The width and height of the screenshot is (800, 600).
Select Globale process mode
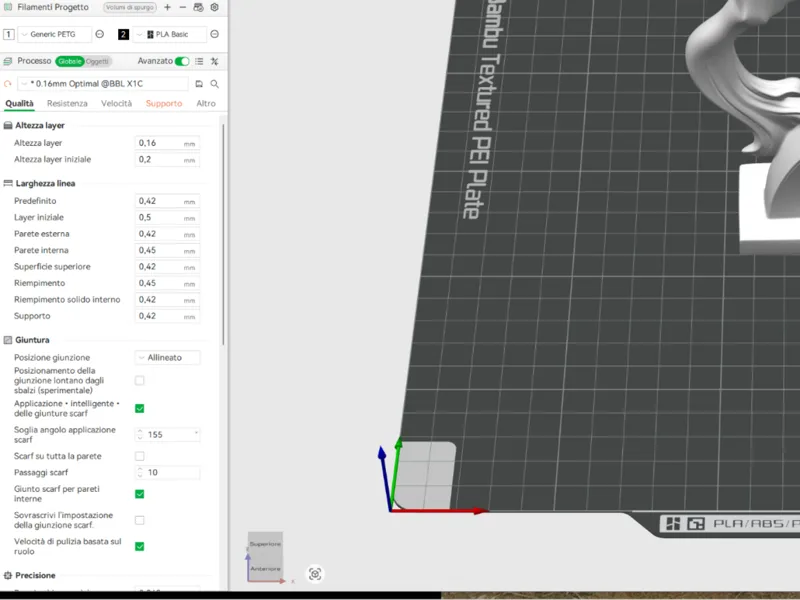pos(69,61)
